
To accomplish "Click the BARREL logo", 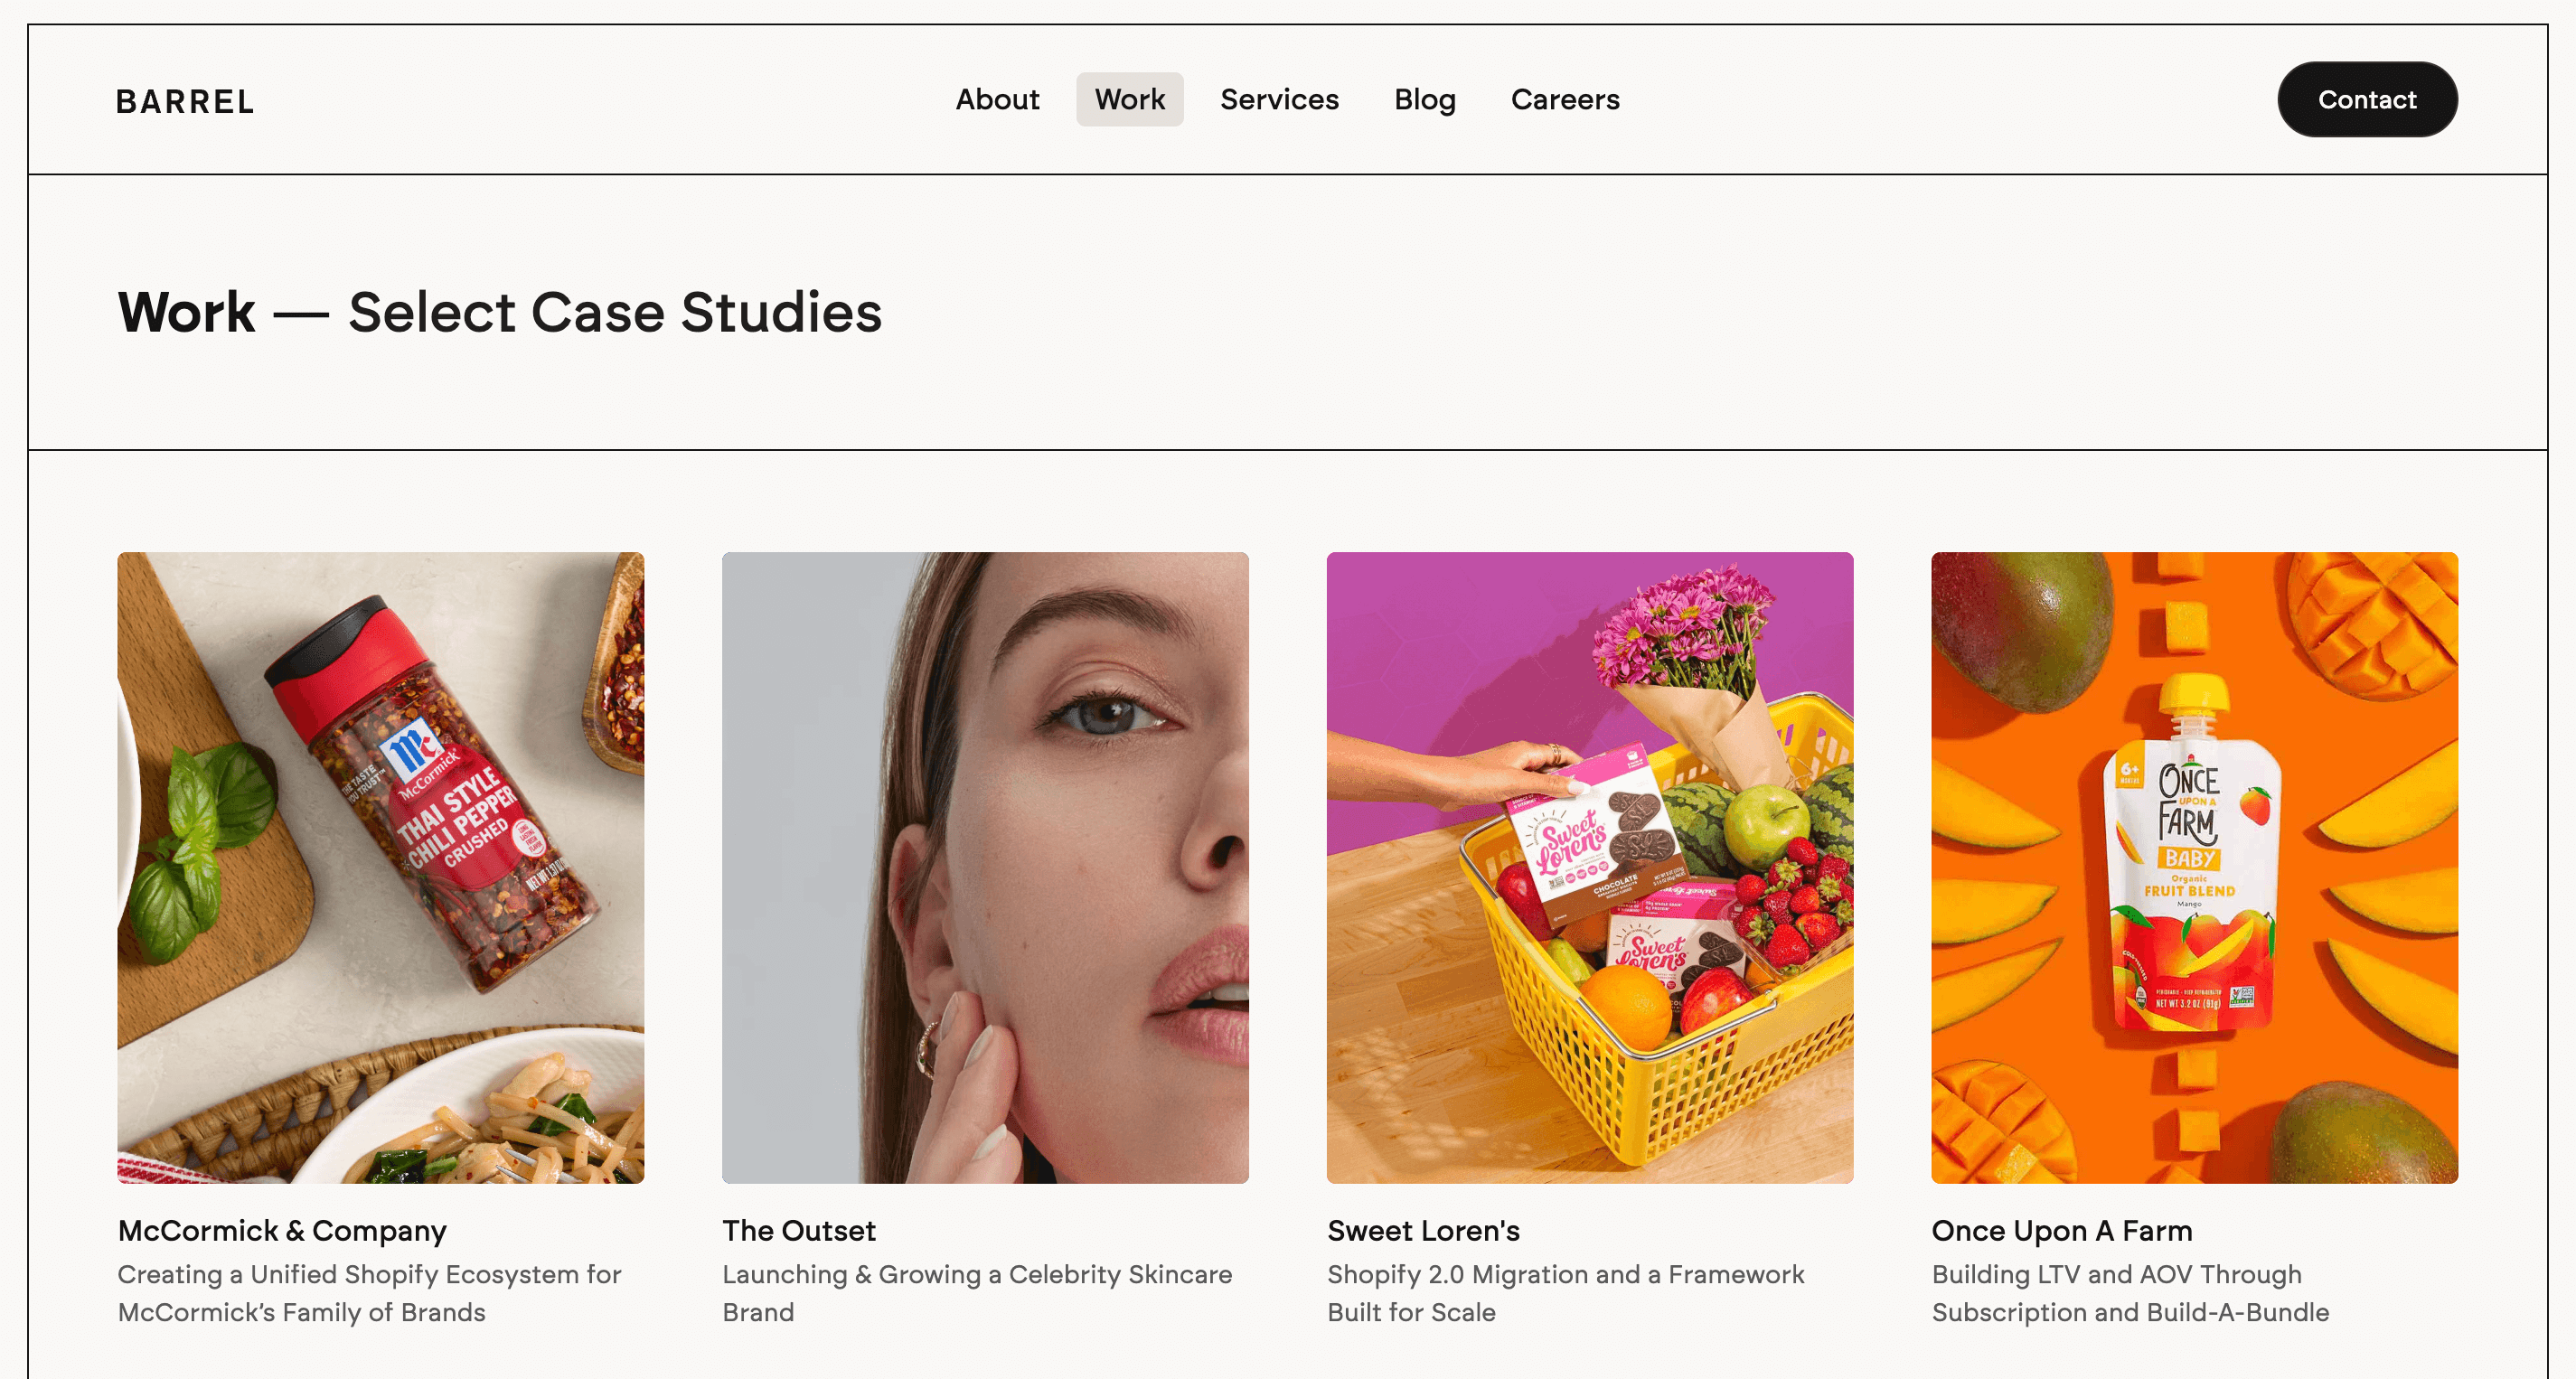I will 185,101.
